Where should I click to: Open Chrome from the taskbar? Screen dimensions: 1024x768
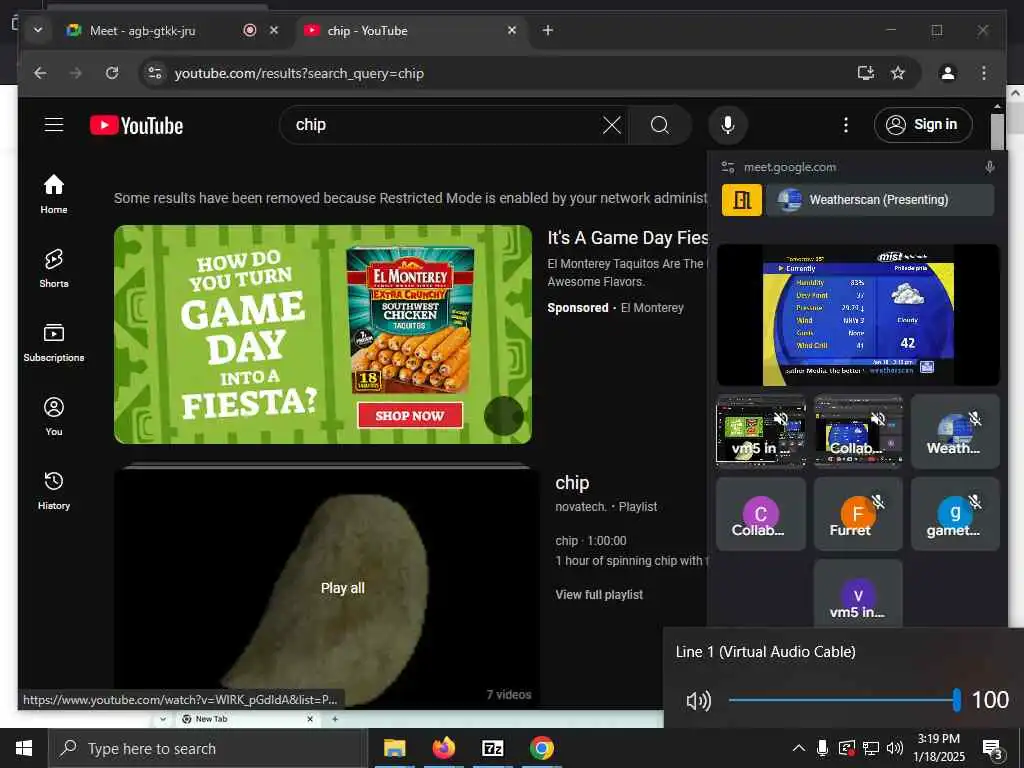[x=541, y=748]
